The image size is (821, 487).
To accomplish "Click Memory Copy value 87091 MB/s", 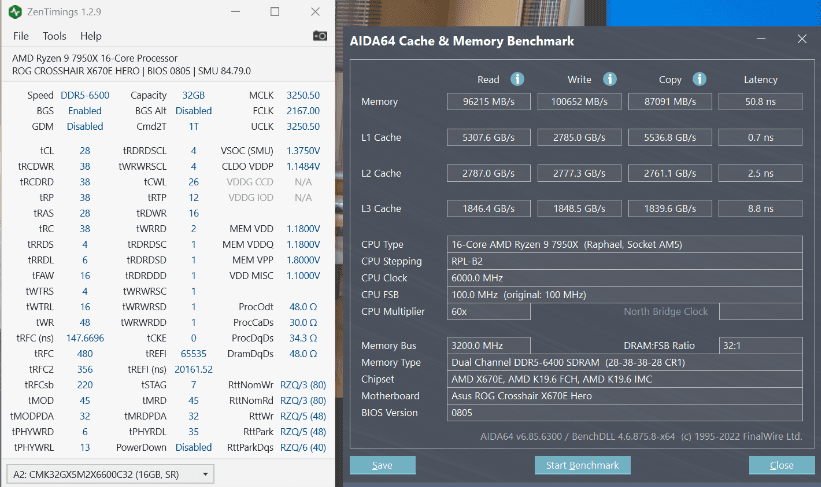I will (x=670, y=102).
